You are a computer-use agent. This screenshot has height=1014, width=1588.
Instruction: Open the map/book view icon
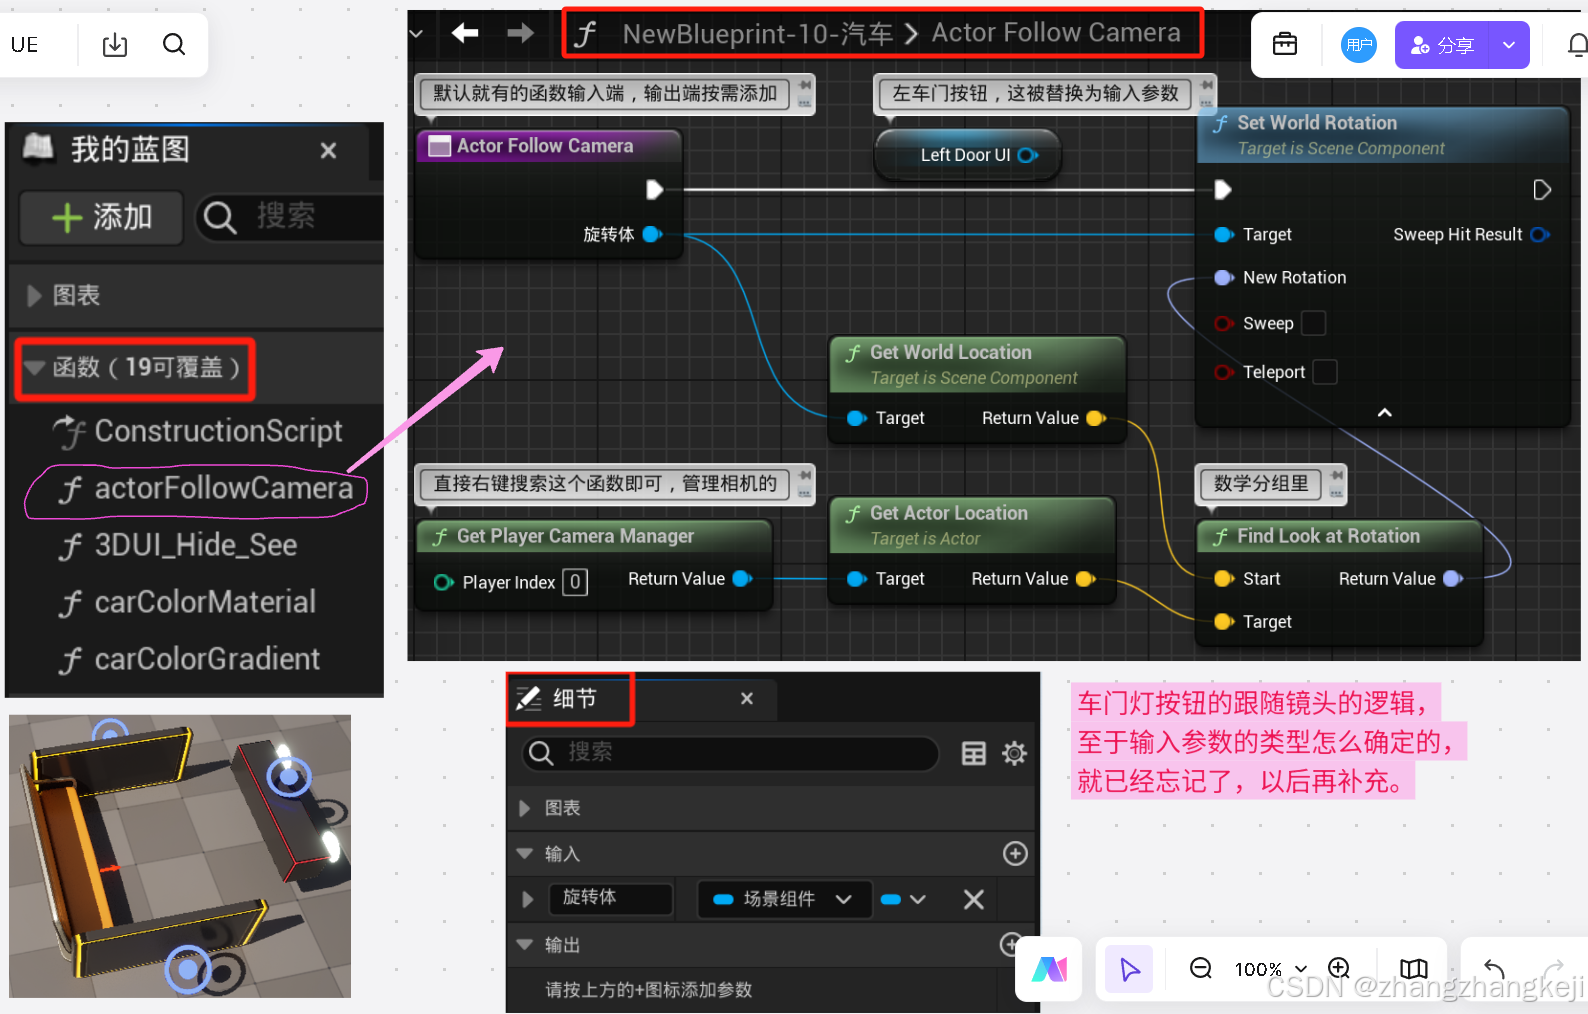point(1413,968)
